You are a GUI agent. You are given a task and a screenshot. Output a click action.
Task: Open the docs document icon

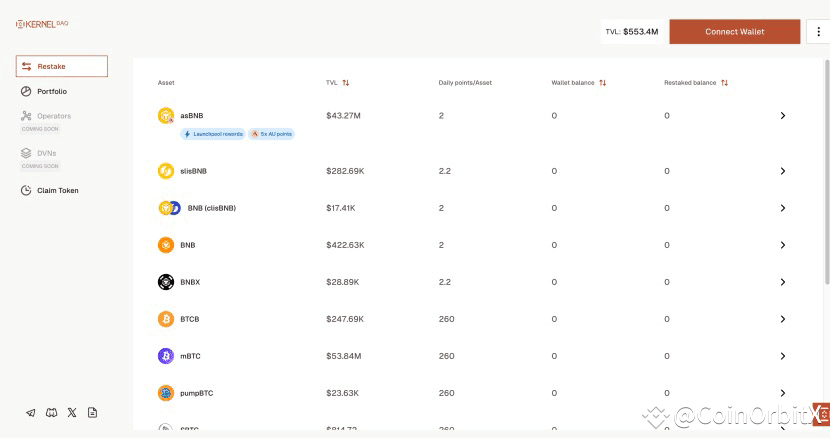pos(92,412)
